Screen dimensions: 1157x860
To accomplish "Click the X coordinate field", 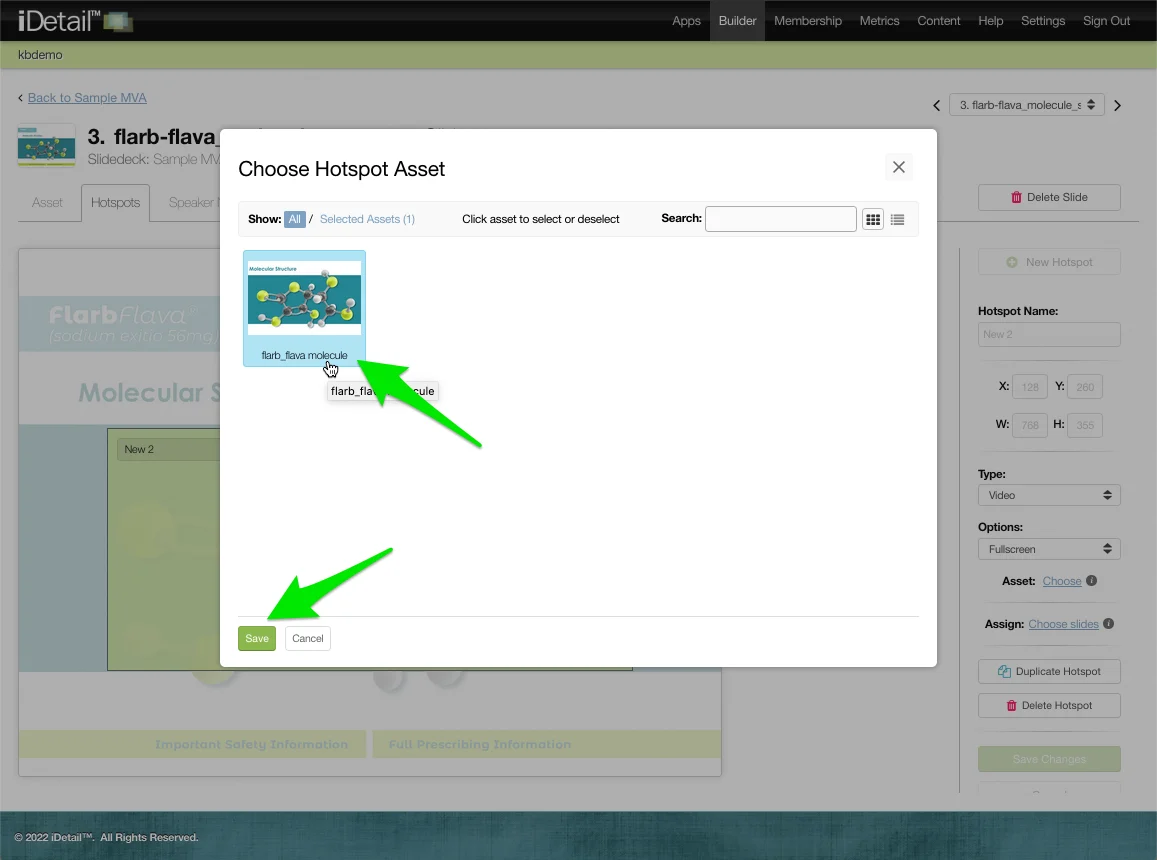I will tap(1030, 387).
